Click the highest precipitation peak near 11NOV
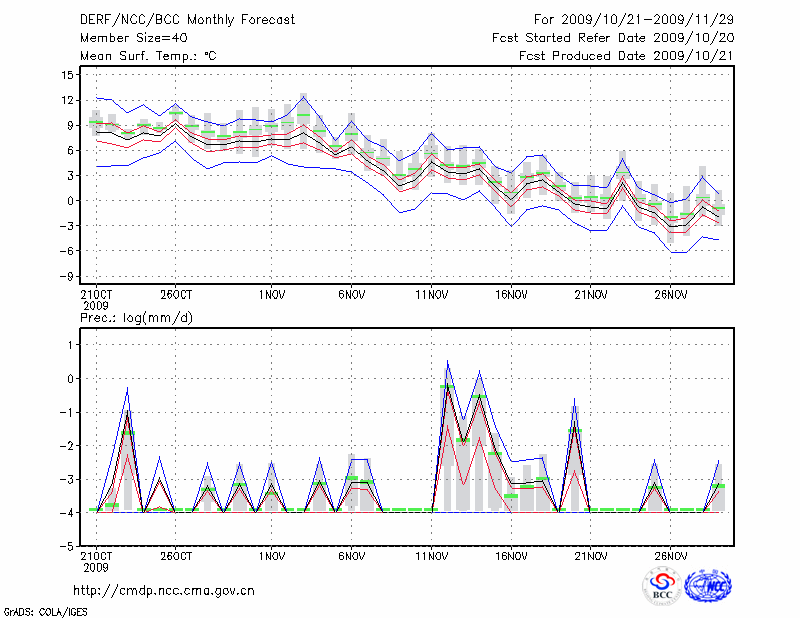 coord(447,362)
